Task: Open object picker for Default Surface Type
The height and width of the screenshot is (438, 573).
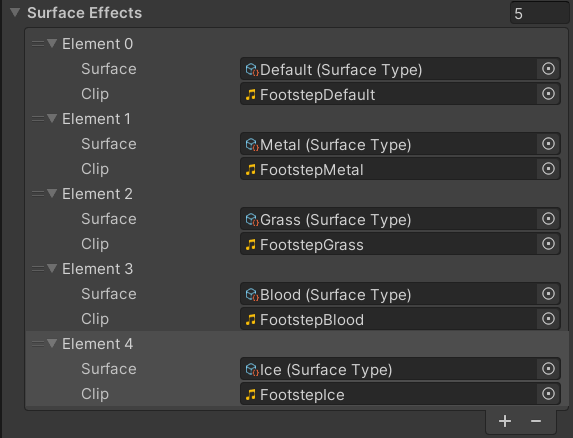Action: coord(548,69)
